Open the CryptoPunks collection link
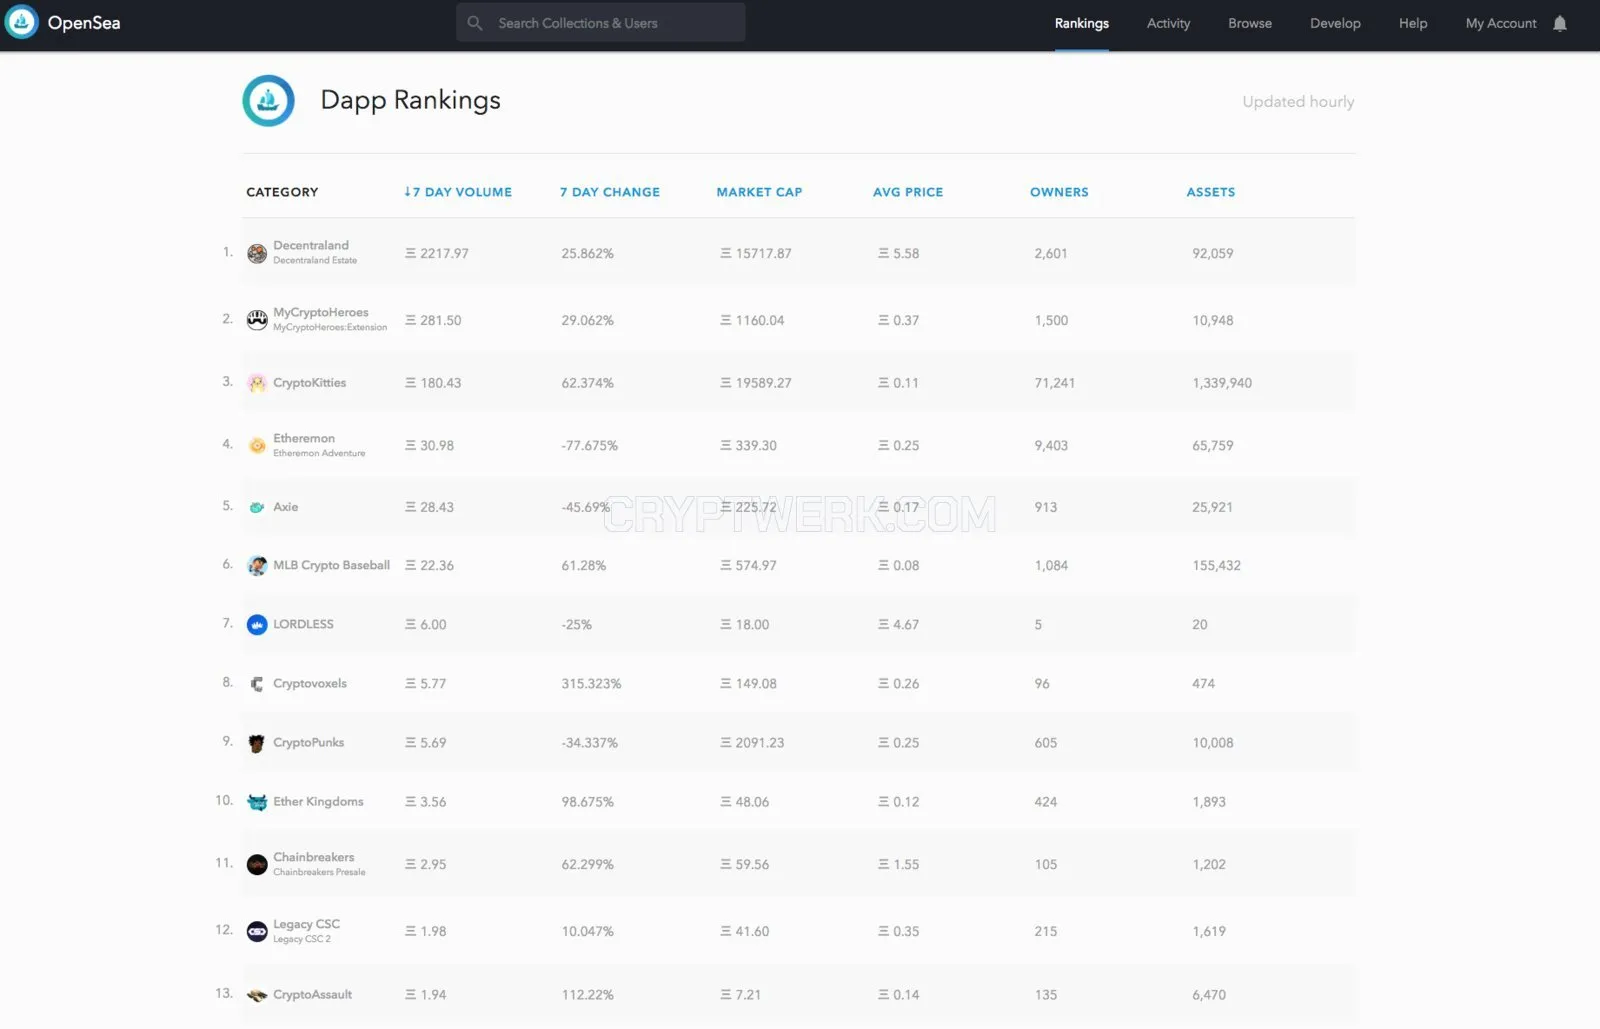Image resolution: width=1600 pixels, height=1029 pixels. [309, 743]
